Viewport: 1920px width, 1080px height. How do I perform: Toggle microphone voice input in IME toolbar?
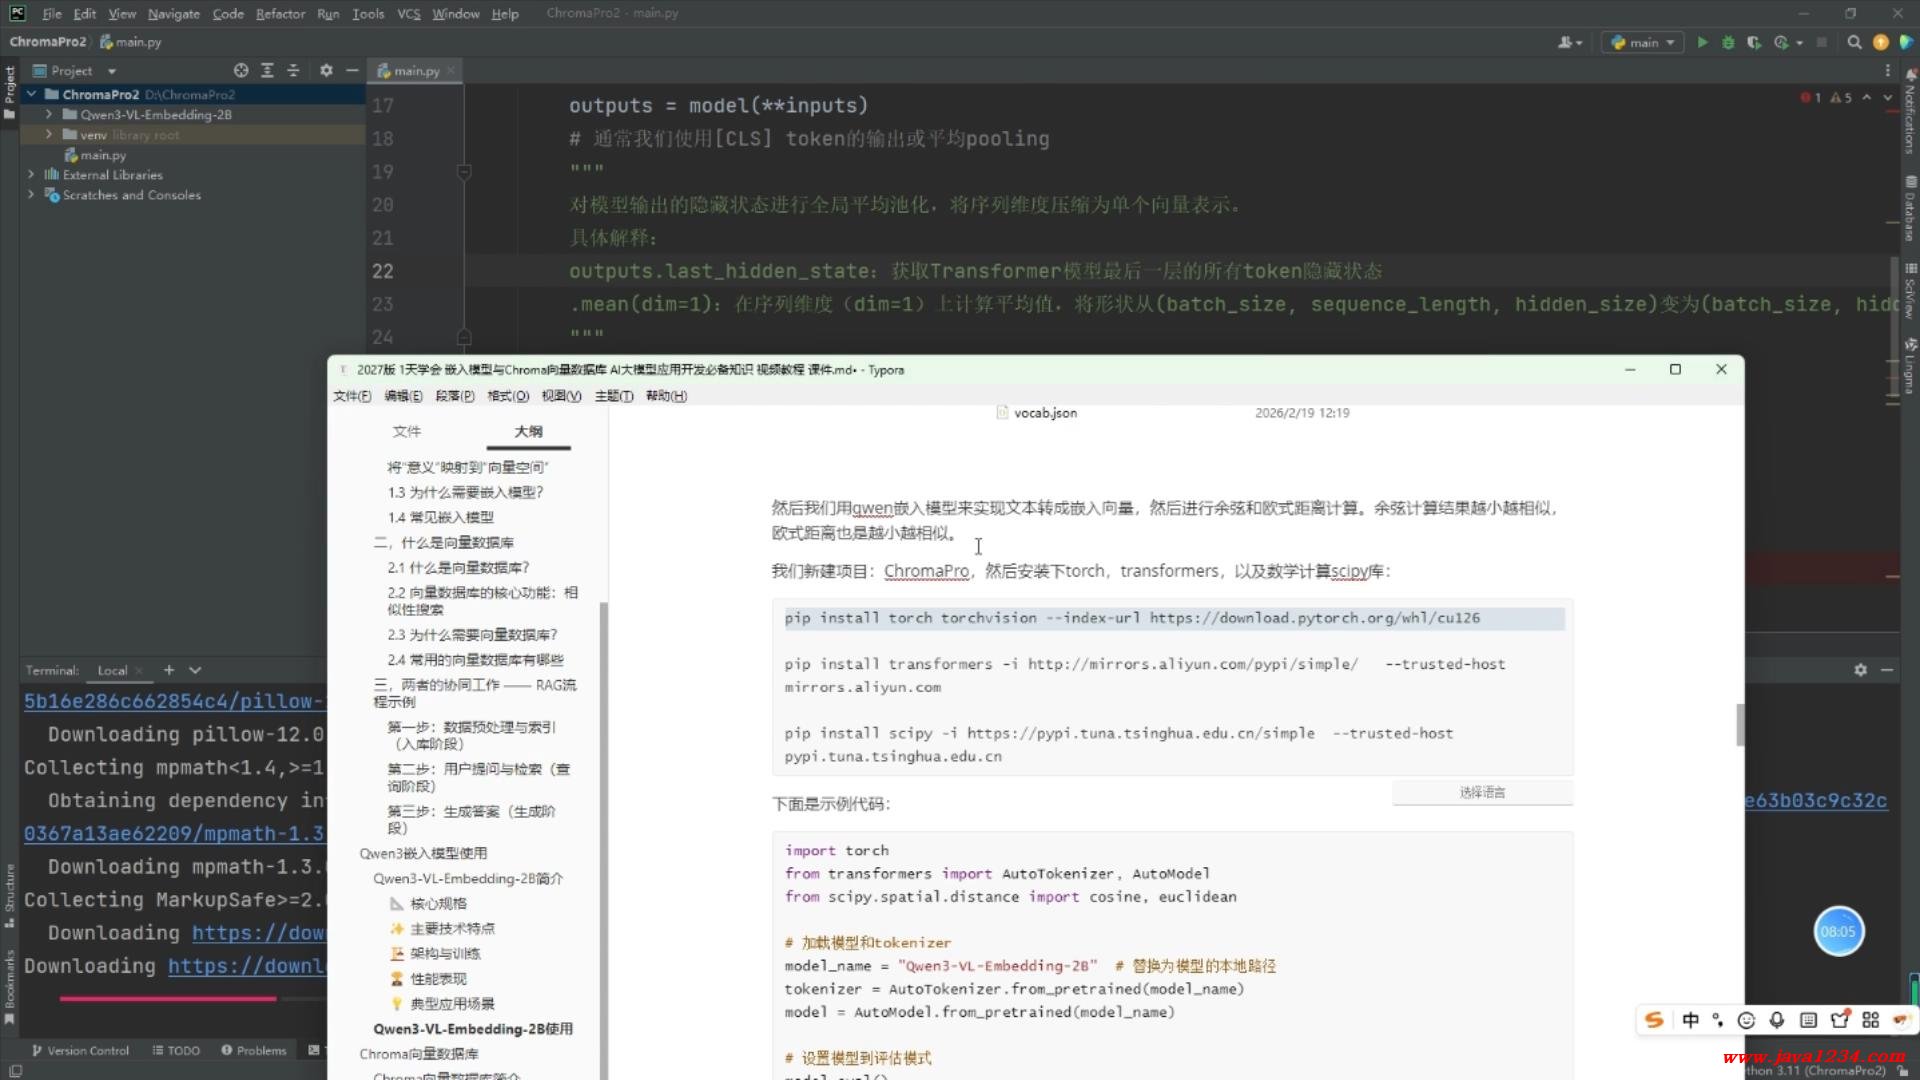(1777, 1020)
